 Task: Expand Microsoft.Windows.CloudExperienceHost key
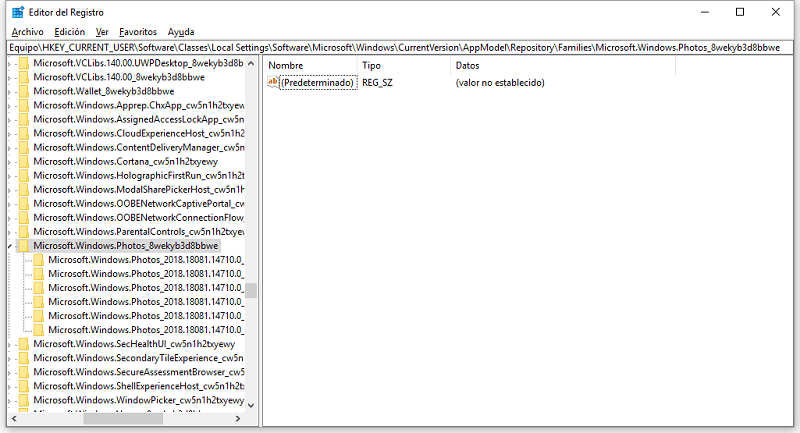pos(10,134)
